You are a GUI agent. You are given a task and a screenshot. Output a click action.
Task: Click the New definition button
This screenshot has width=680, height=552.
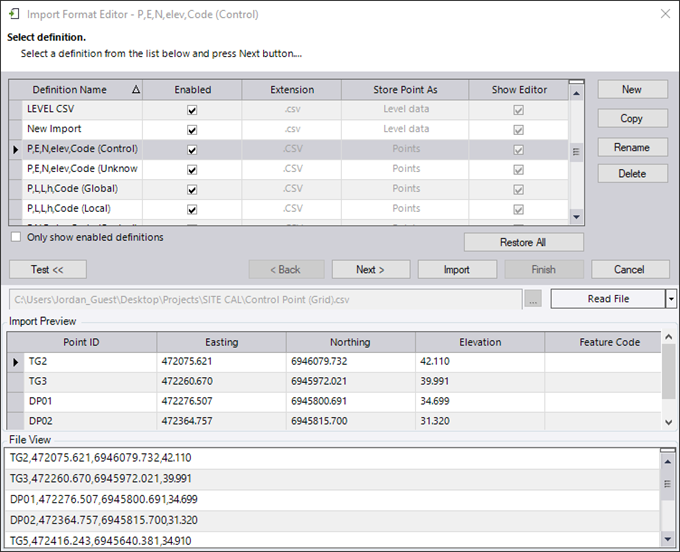click(x=632, y=89)
